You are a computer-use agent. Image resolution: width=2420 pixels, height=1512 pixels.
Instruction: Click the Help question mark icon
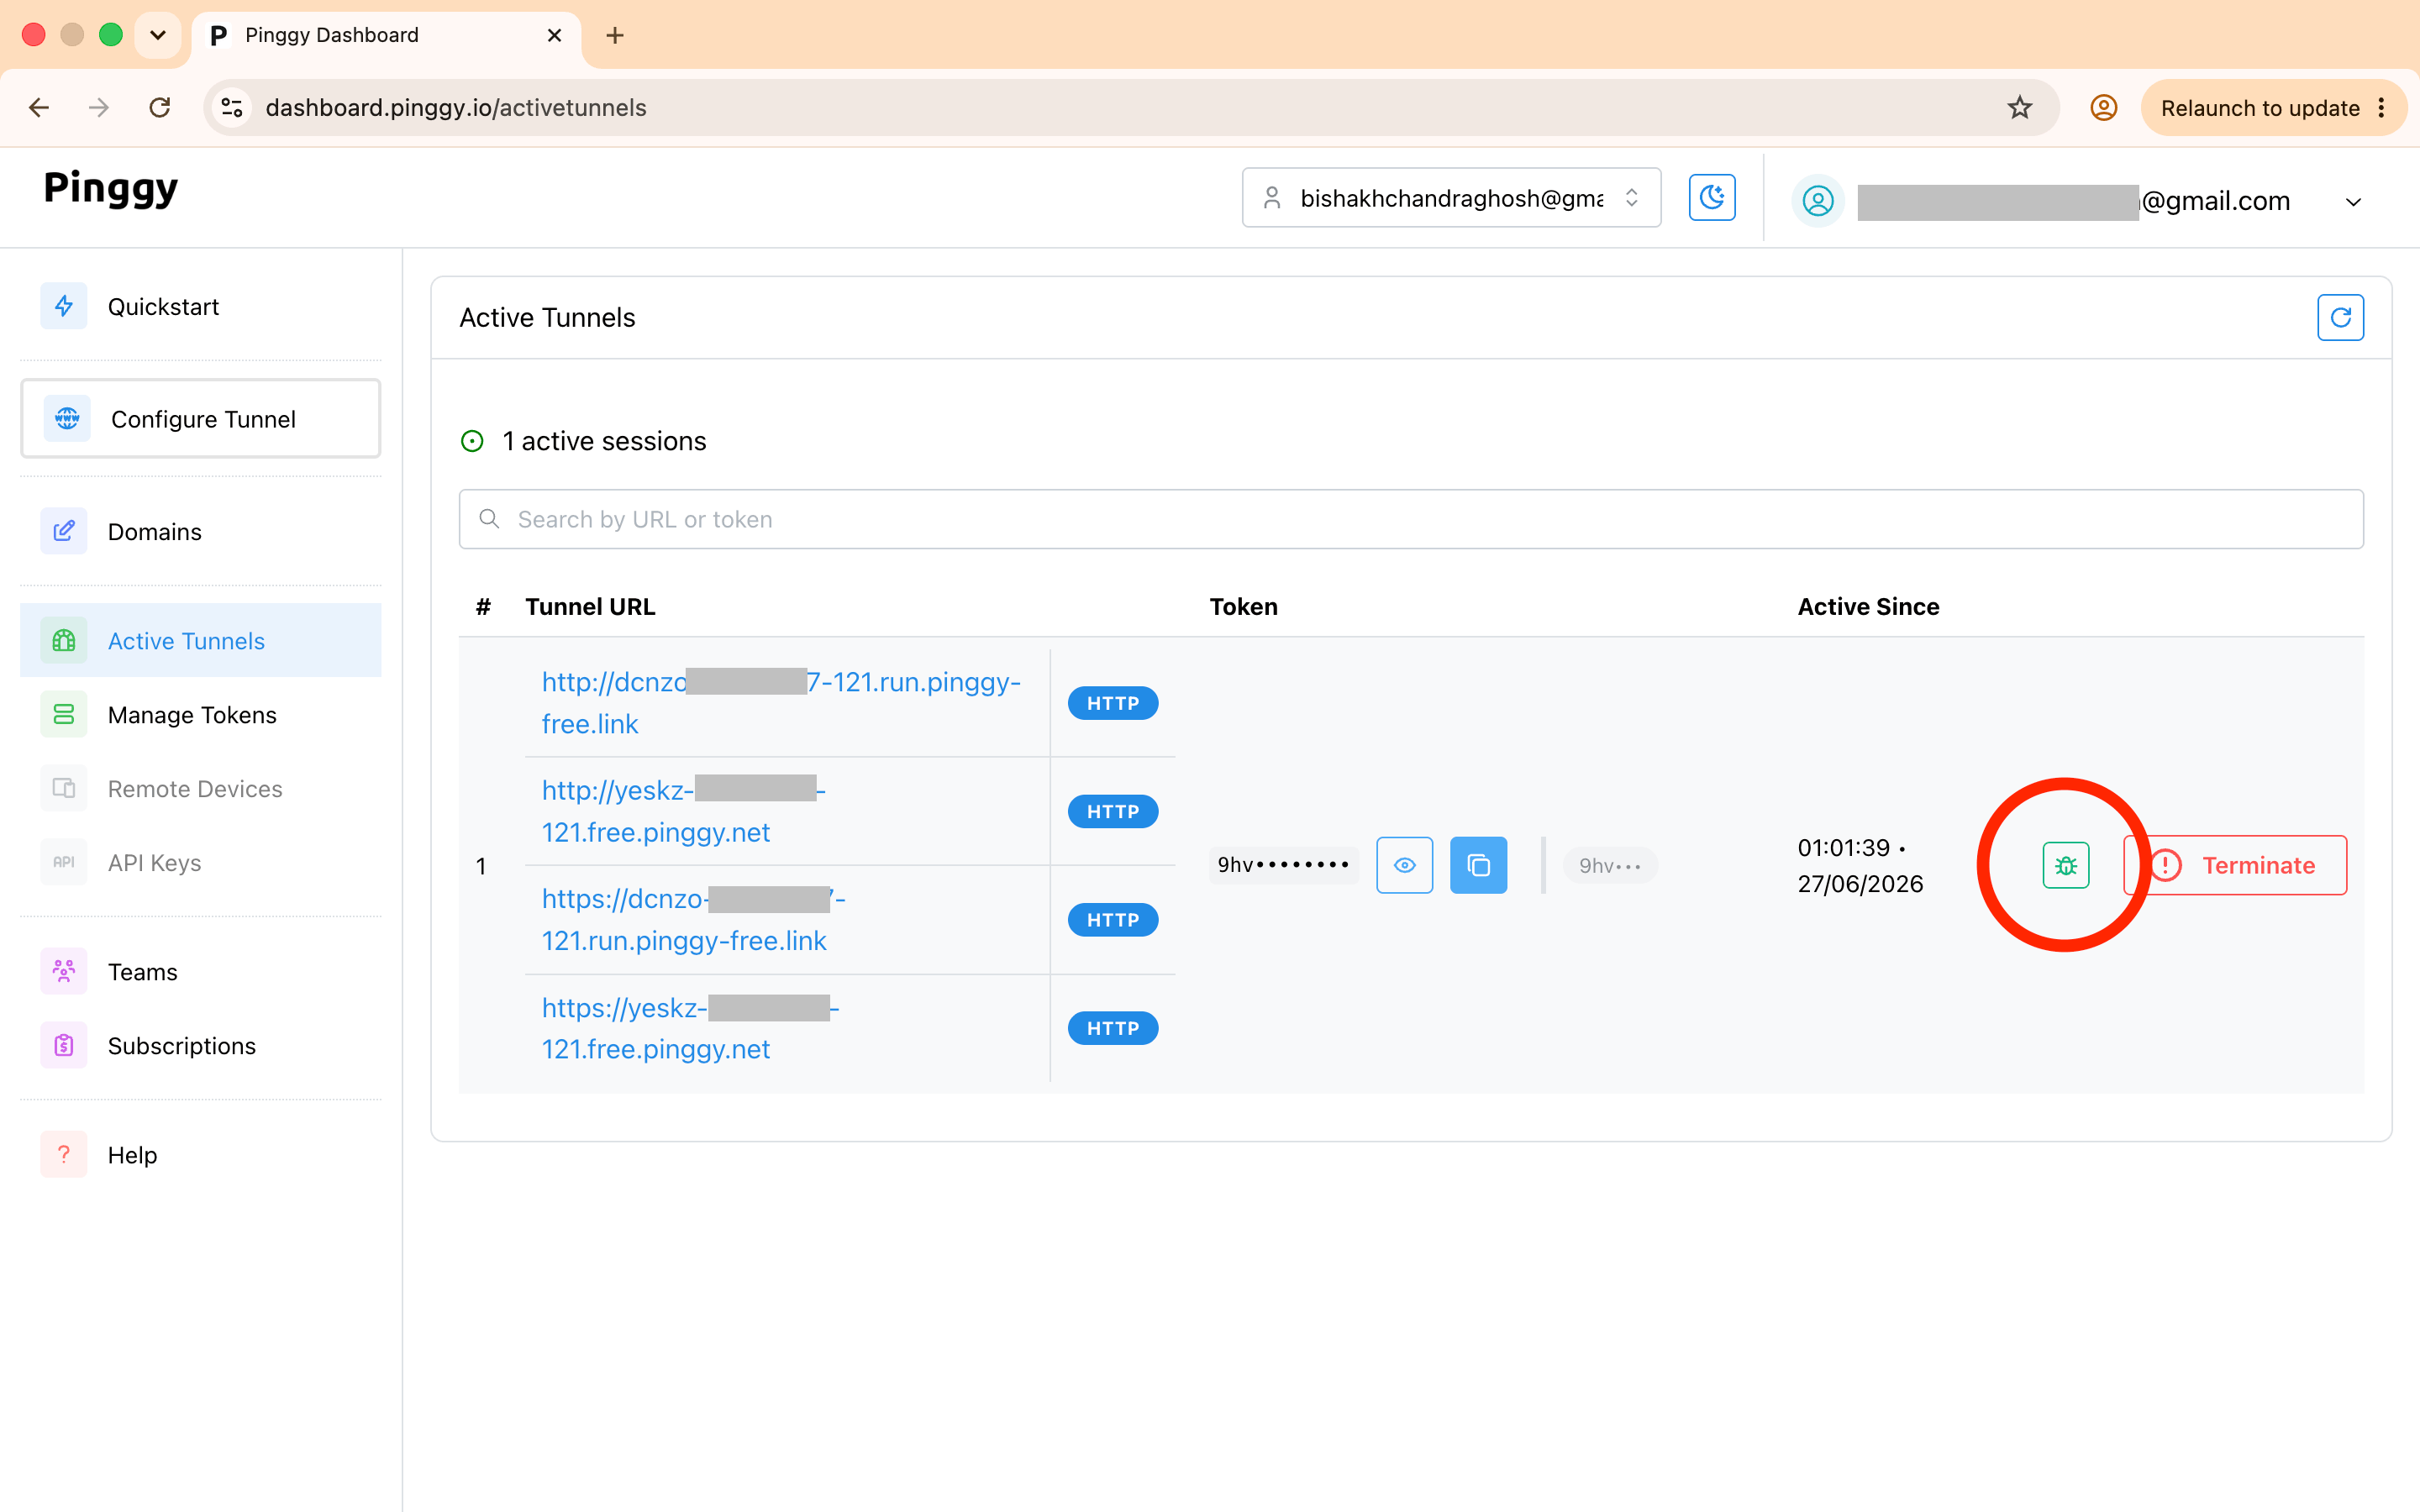click(64, 1154)
